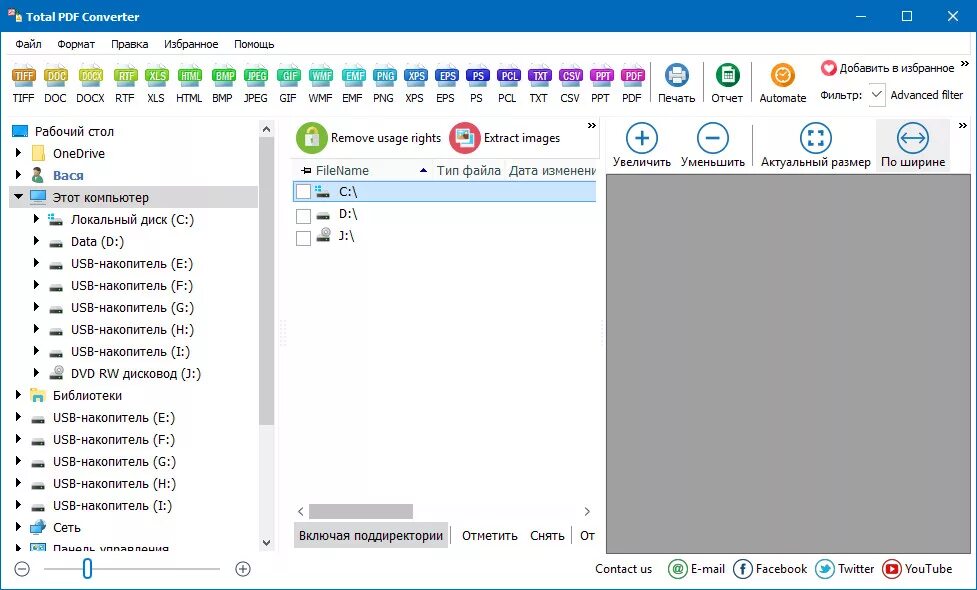Open the Facebook link
977x590 pixels.
[x=770, y=568]
